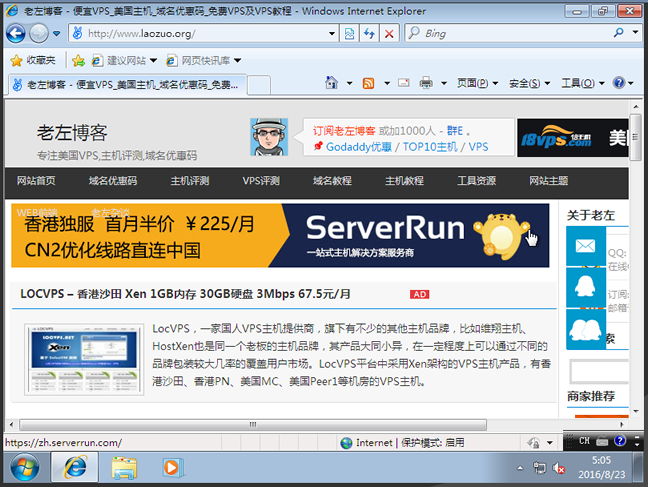The width and height of the screenshot is (648, 487).
Task: Open 建议网站 favorites bar item
Action: pyautogui.click(x=124, y=60)
